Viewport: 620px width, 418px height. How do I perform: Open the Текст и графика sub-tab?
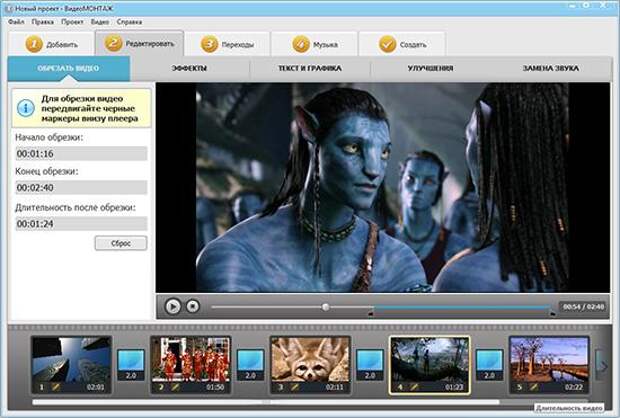[310, 68]
